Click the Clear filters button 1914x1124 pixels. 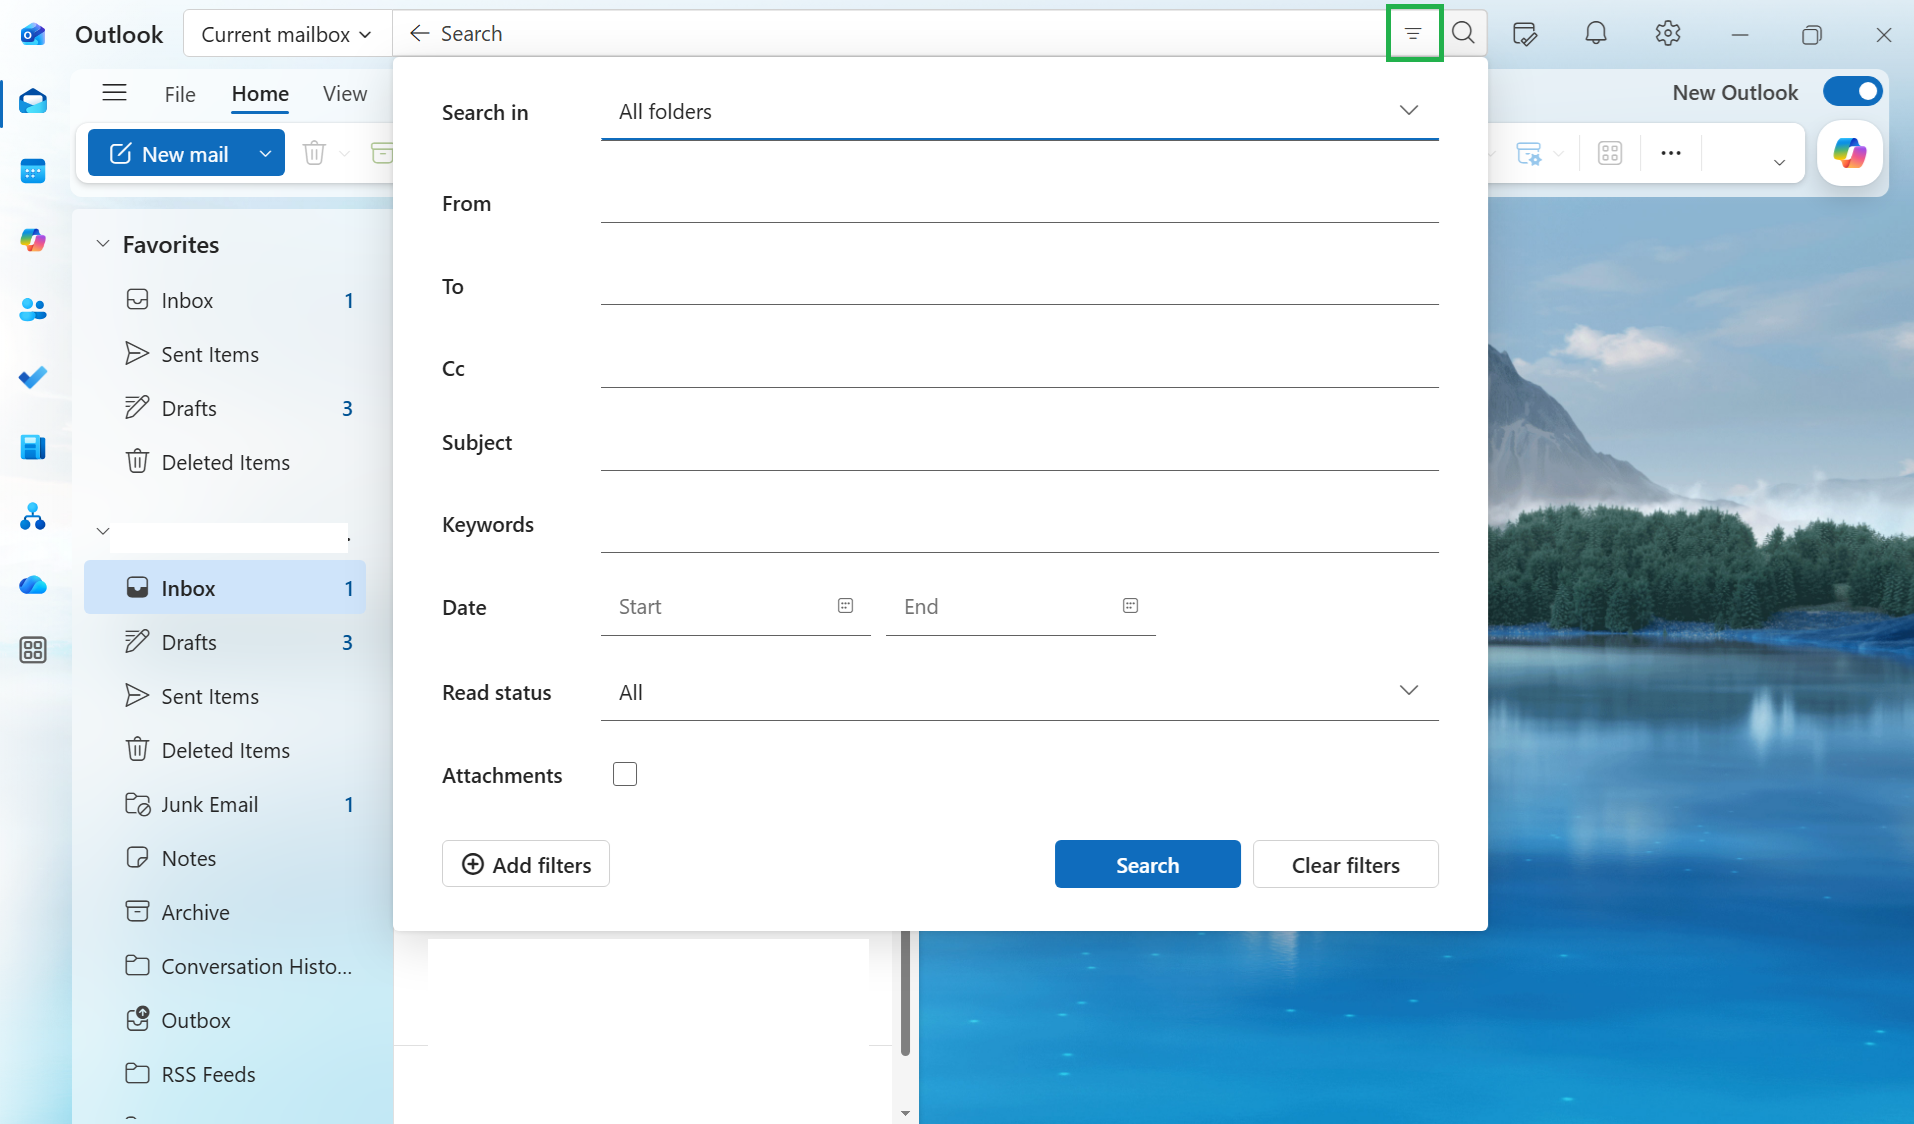[x=1346, y=864]
